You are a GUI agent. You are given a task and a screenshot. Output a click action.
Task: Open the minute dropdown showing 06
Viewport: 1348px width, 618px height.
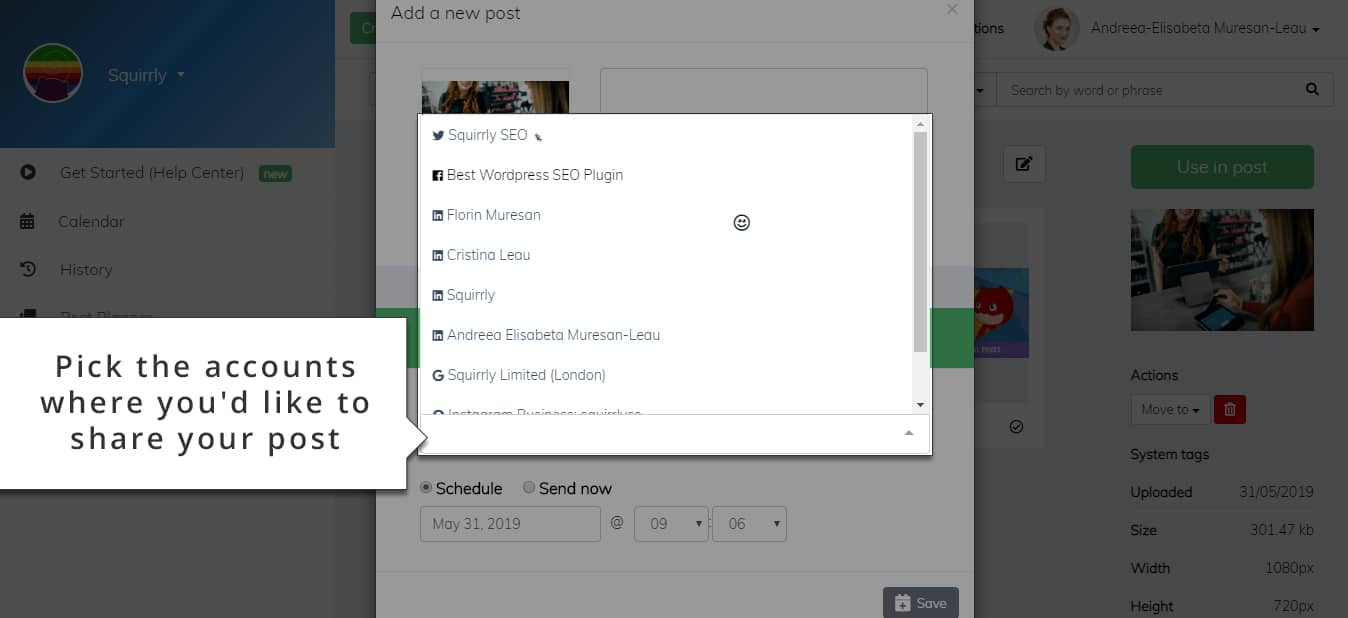pyautogui.click(x=749, y=524)
